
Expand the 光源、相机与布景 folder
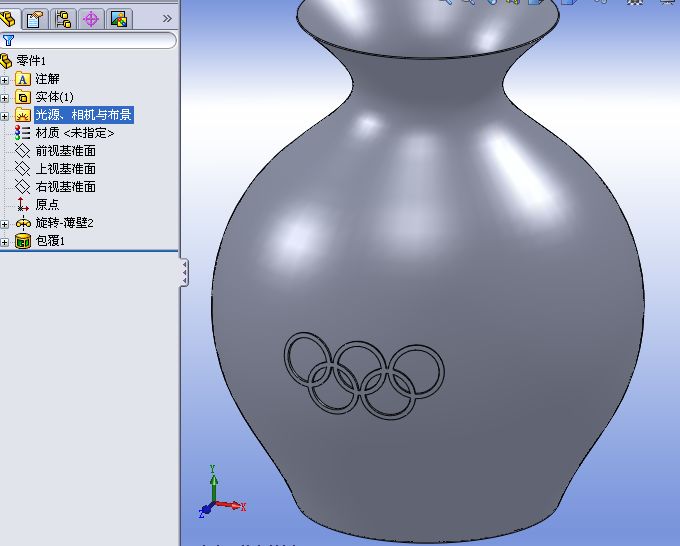4,116
